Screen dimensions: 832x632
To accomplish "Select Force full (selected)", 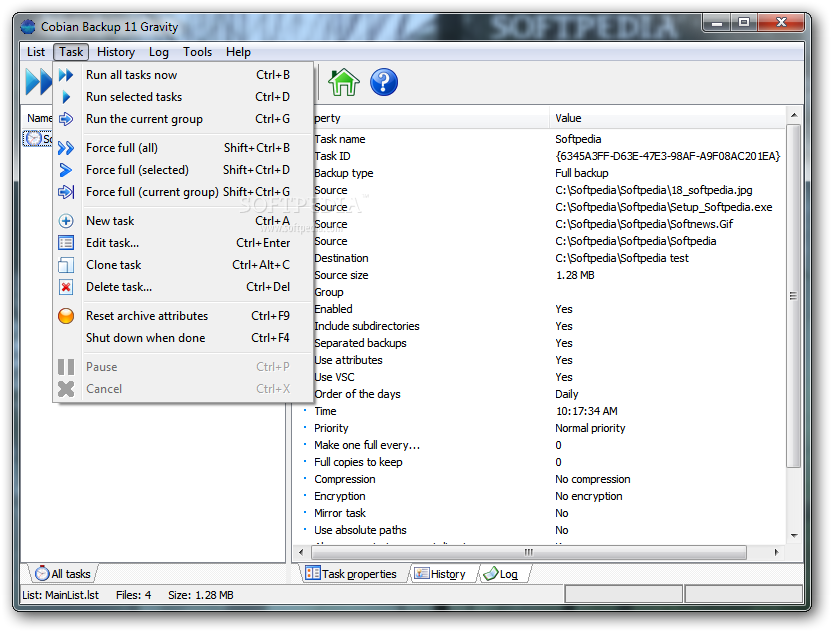I will pos(183,170).
